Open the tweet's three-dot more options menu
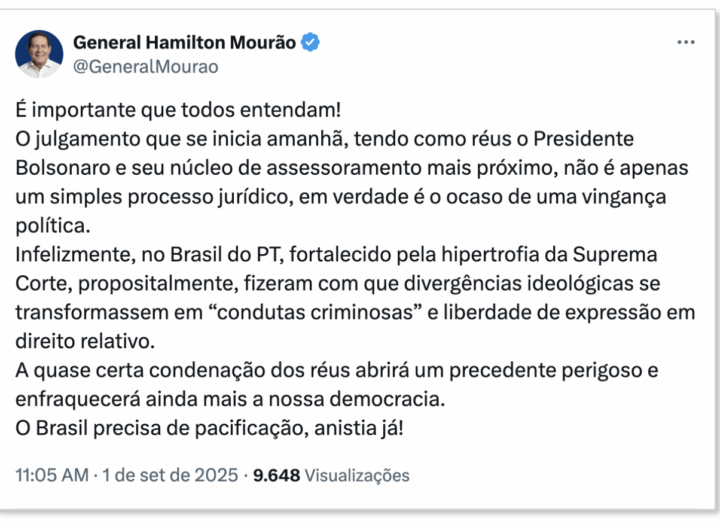The height and width of the screenshot is (530, 720). click(686, 43)
